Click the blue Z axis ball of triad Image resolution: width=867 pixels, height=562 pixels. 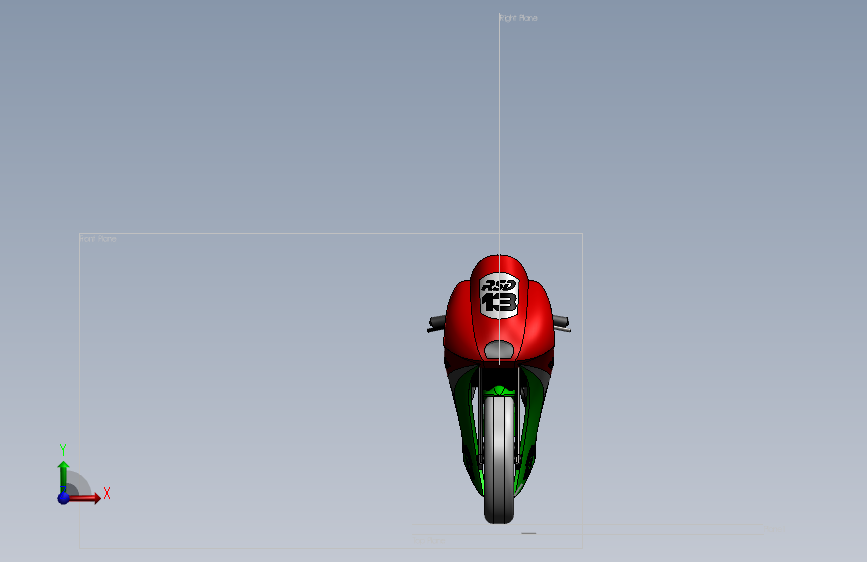(64, 498)
